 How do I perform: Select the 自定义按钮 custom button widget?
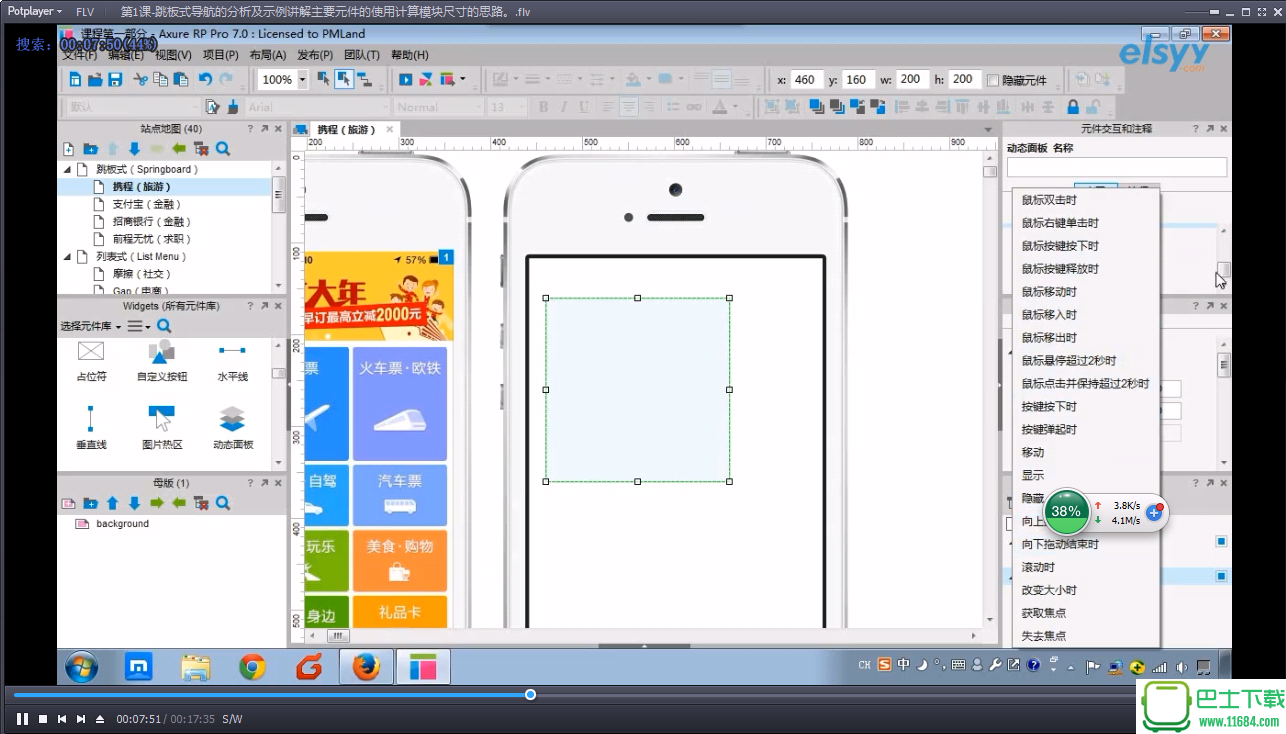coord(161,361)
